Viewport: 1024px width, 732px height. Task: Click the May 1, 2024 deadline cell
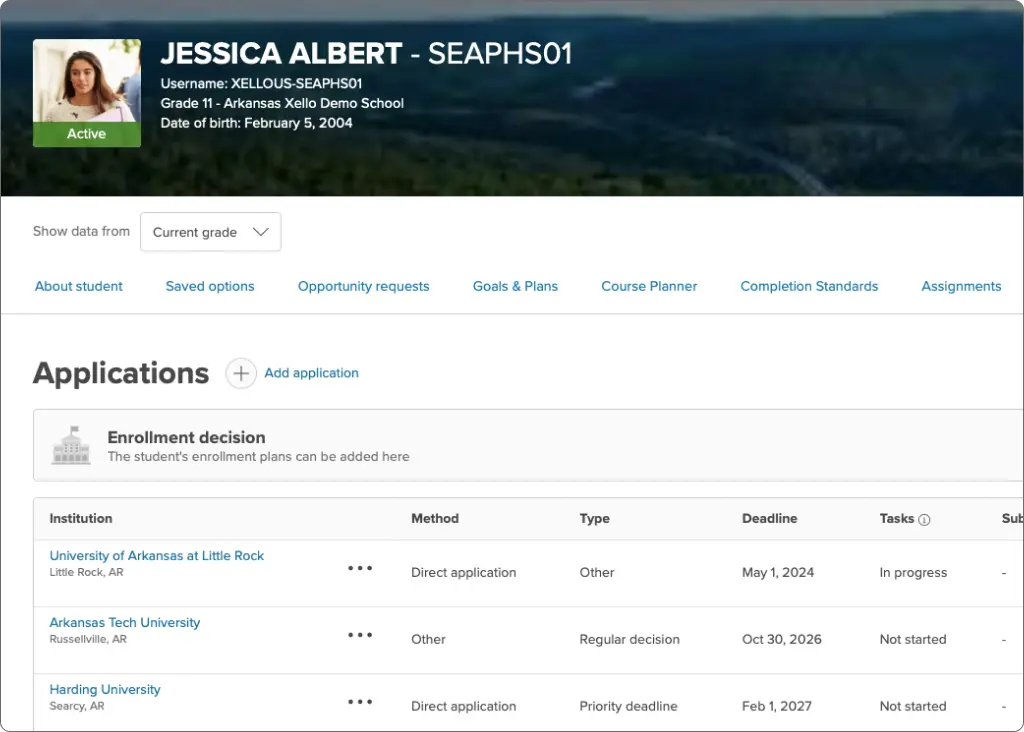point(778,573)
